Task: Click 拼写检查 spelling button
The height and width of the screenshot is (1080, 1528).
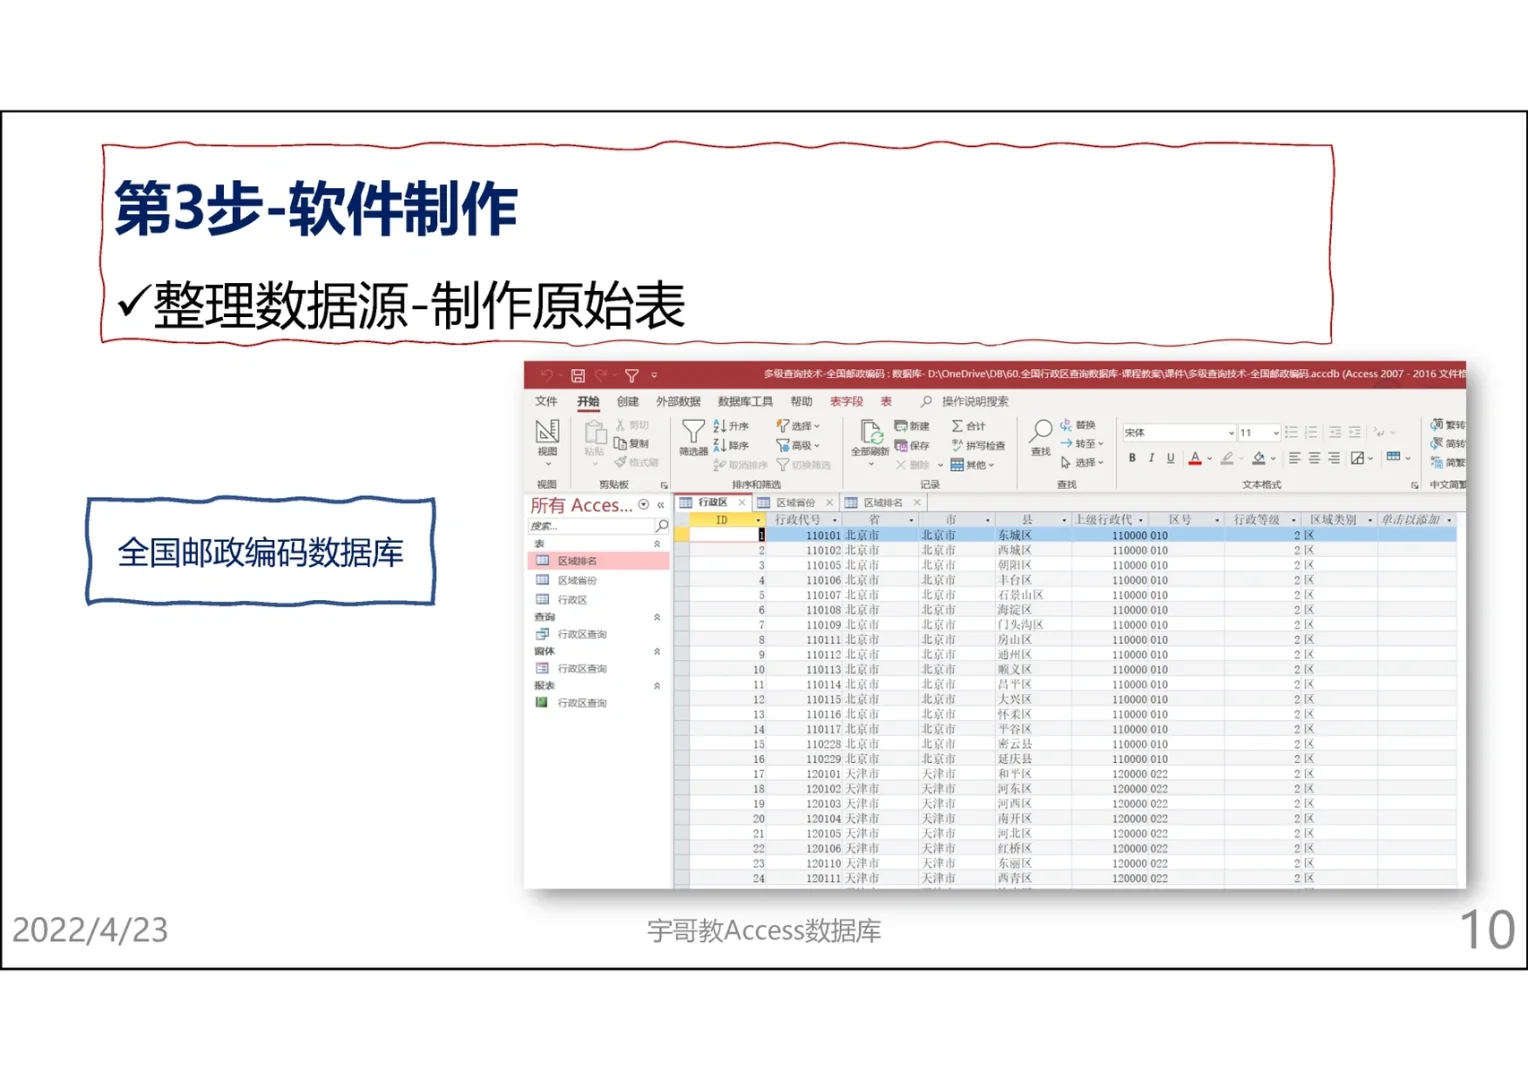Action: pos(978,445)
